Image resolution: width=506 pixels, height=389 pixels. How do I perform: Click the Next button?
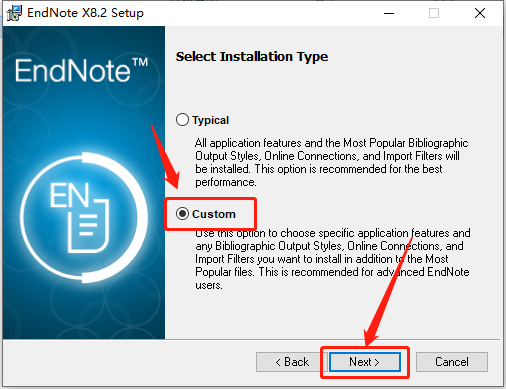coord(365,362)
